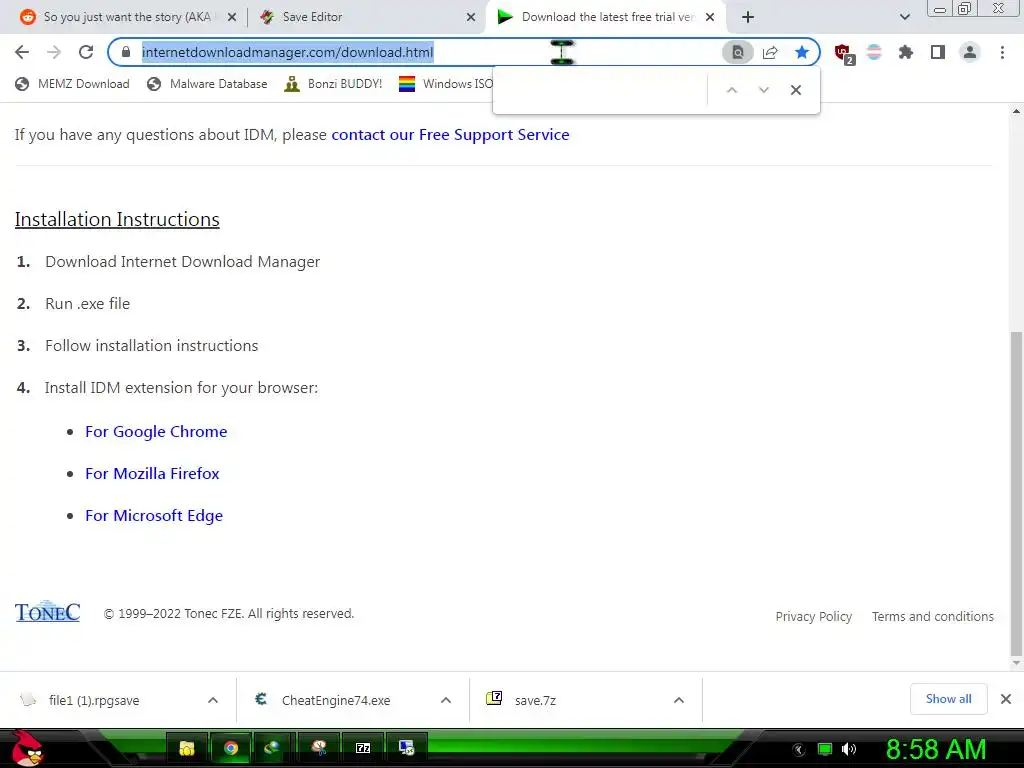Open the Extensions puzzle piece menu
The image size is (1024, 768).
[906, 52]
